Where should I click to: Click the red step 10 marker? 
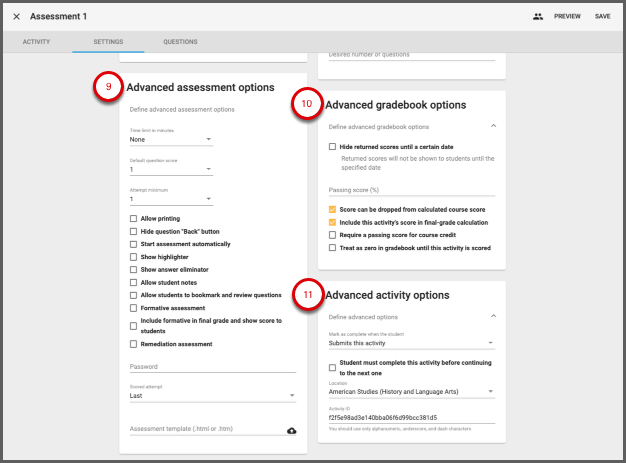[306, 104]
